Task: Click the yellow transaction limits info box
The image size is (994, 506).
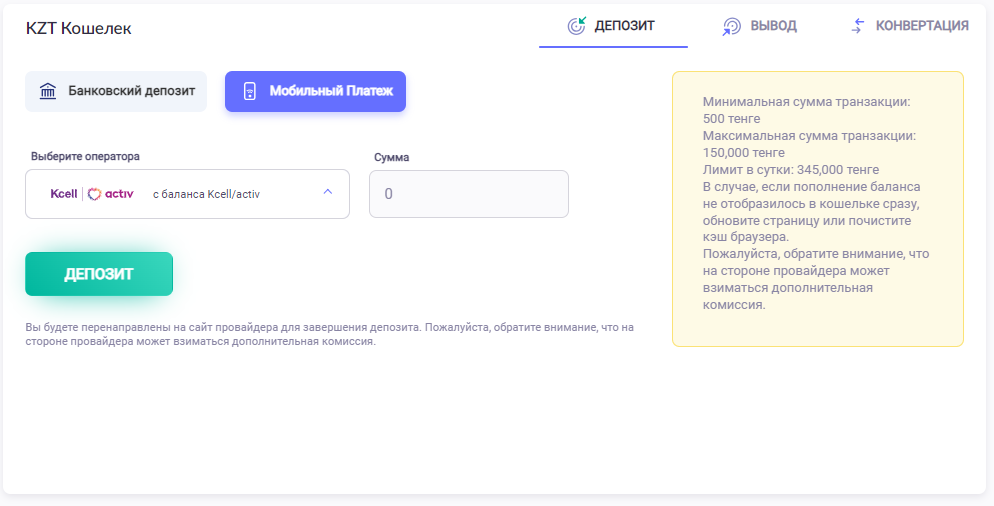Action: [x=817, y=209]
